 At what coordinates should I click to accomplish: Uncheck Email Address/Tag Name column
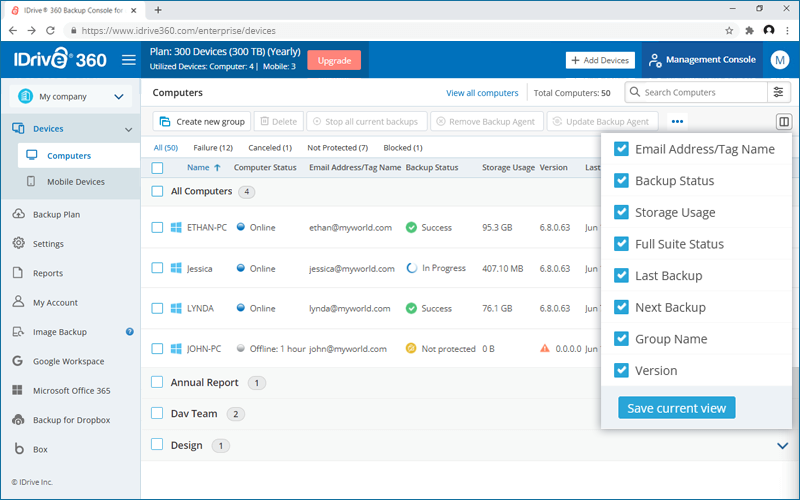click(621, 149)
